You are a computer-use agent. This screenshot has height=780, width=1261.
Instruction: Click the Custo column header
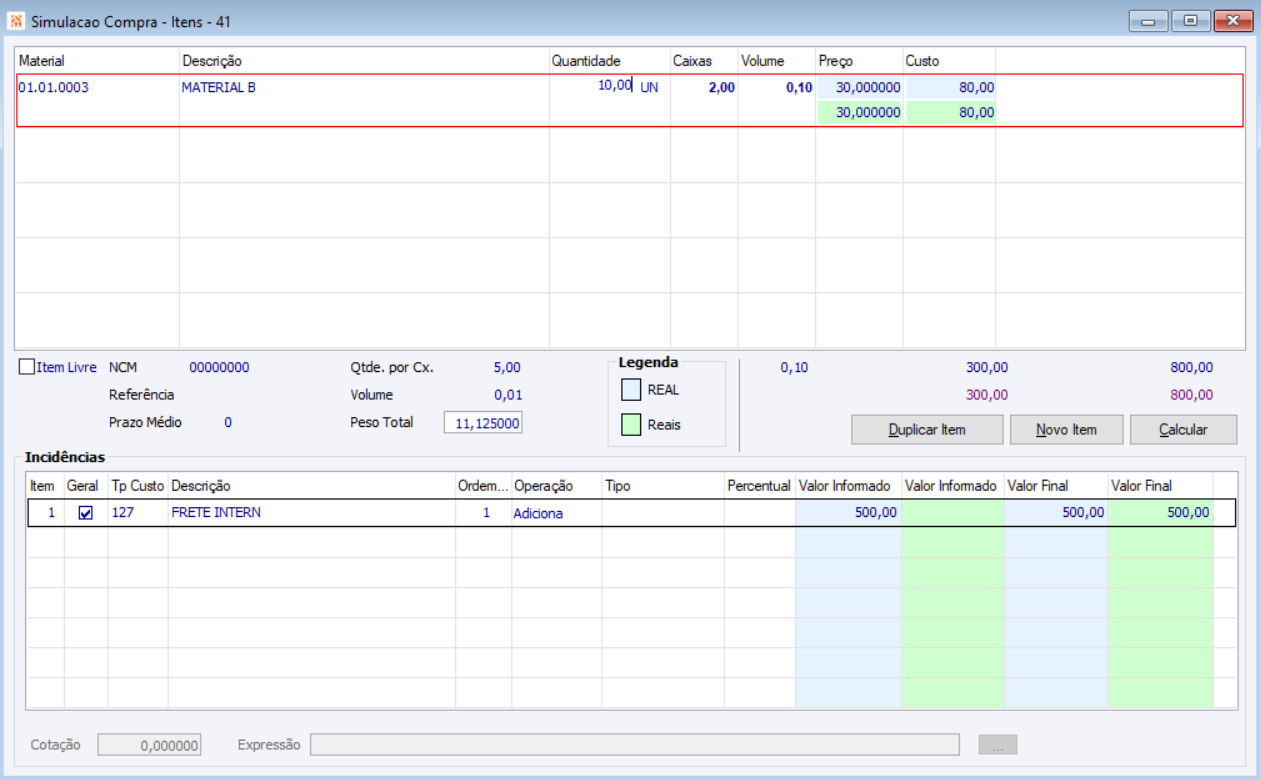(950, 61)
